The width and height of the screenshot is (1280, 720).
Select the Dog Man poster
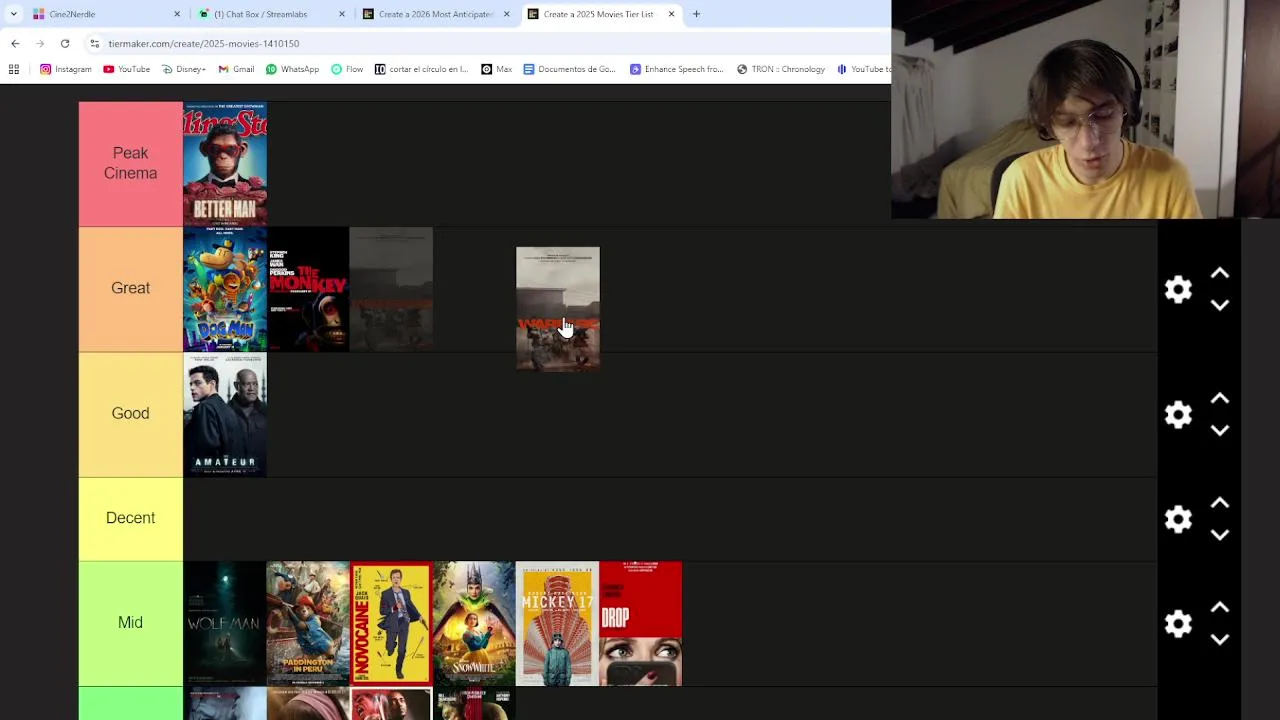pos(225,289)
